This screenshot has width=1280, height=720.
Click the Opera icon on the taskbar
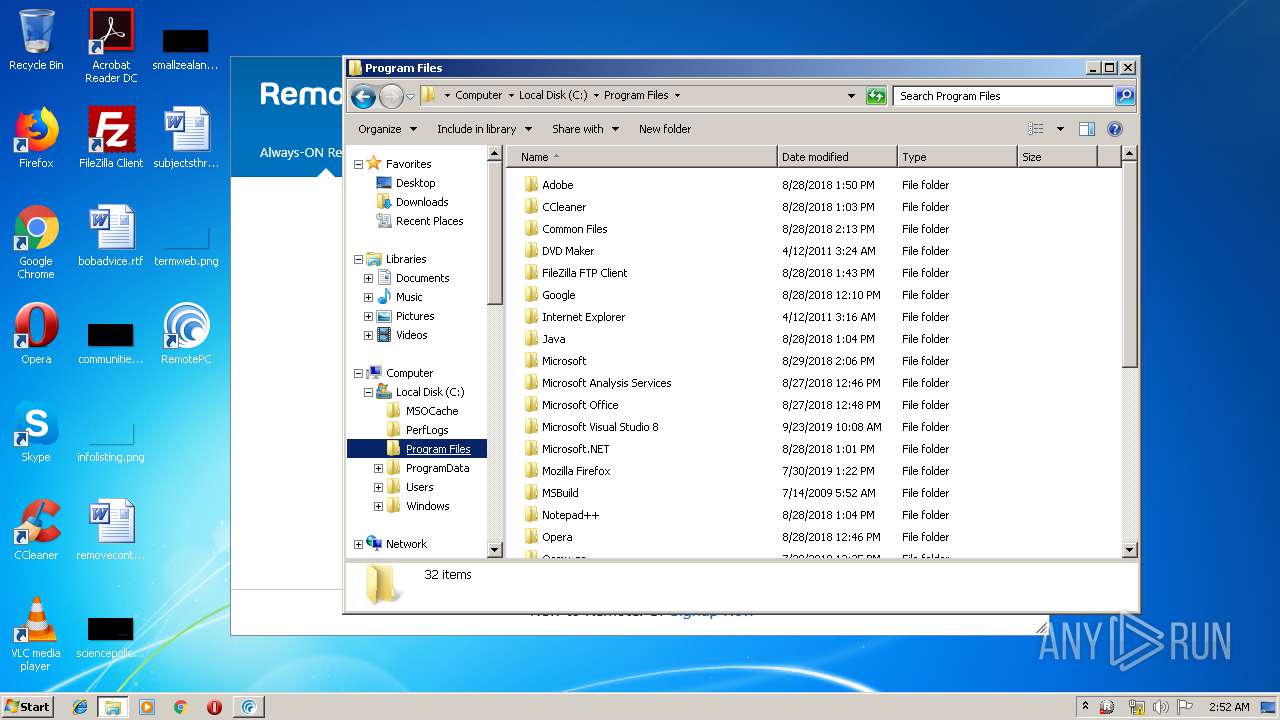point(214,707)
